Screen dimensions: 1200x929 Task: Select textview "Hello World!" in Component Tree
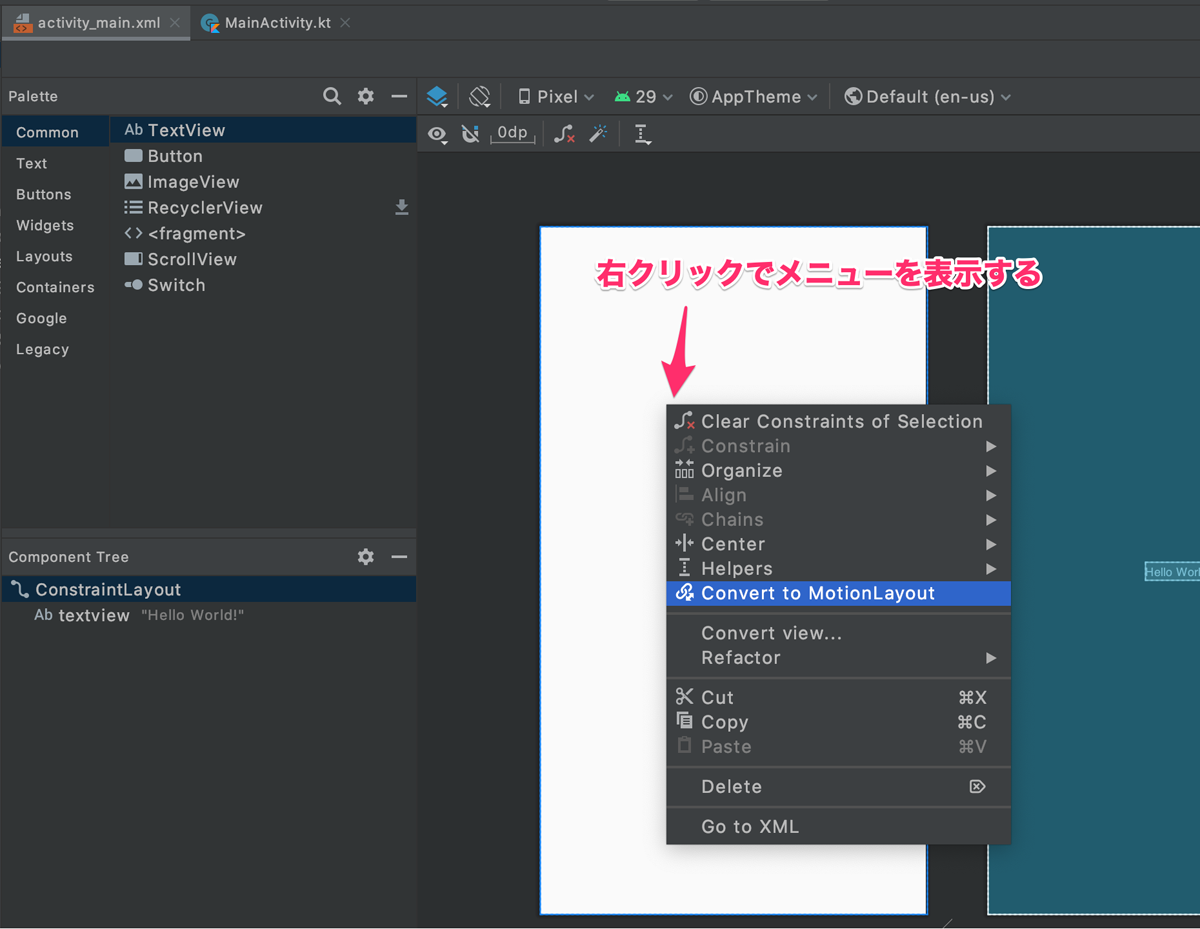(x=209, y=615)
